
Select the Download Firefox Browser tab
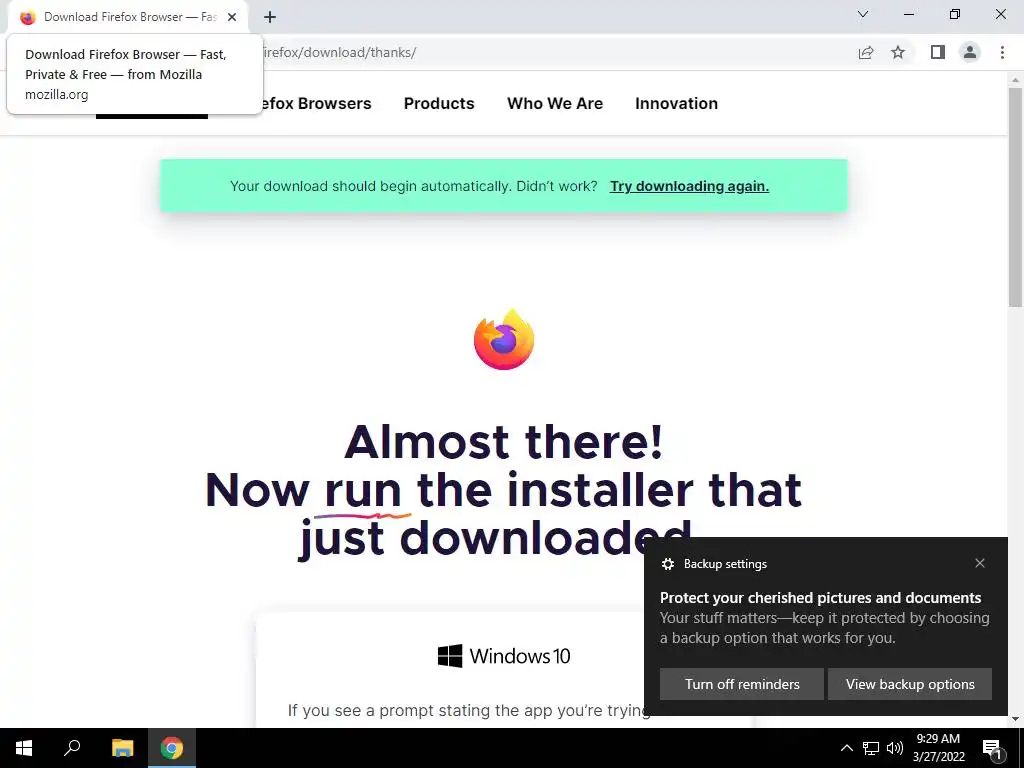[x=128, y=17]
